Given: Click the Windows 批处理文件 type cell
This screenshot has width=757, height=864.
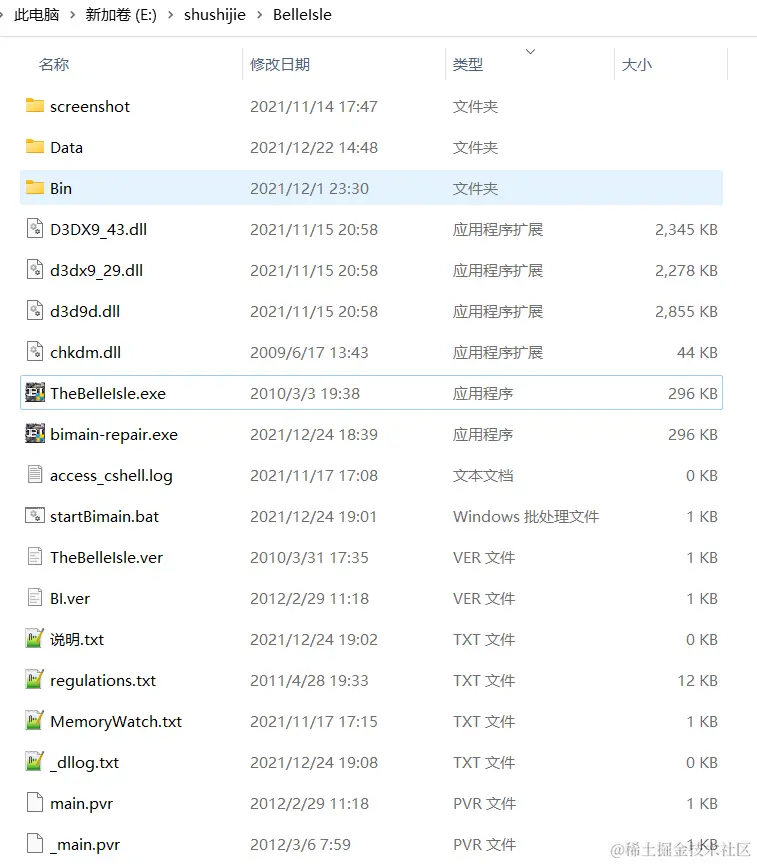Looking at the screenshot, I should [526, 516].
